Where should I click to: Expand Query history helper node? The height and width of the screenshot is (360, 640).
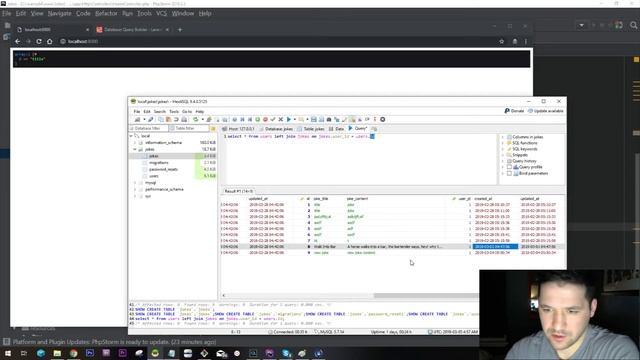tap(503, 161)
